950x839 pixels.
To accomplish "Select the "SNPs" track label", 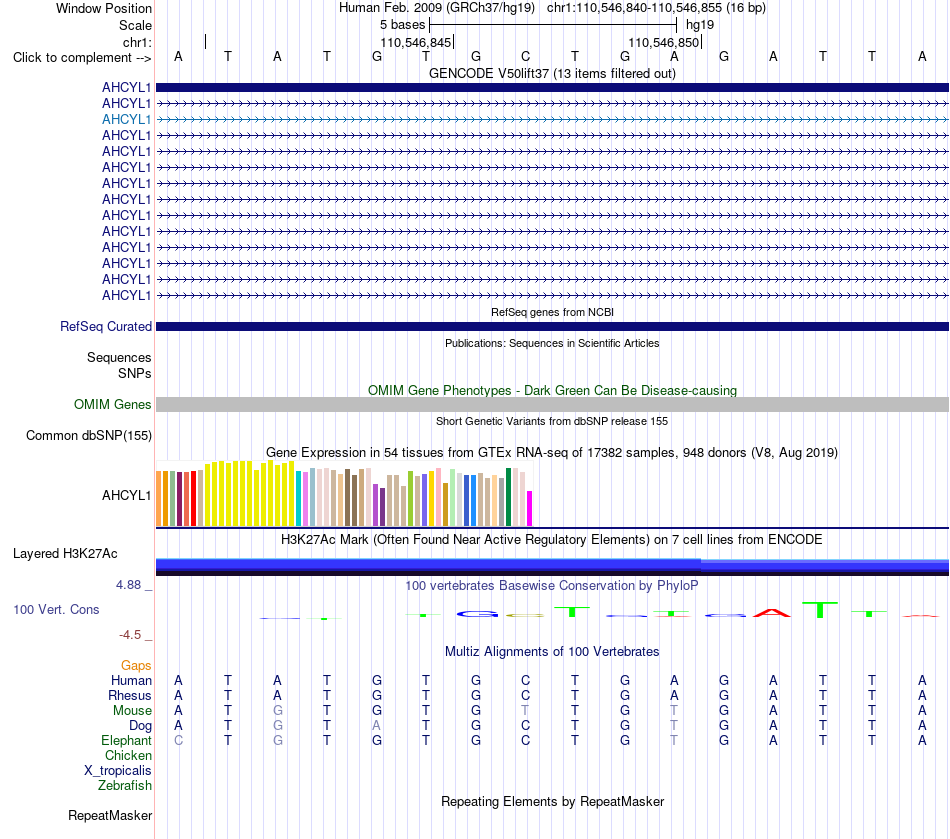I will [135, 373].
